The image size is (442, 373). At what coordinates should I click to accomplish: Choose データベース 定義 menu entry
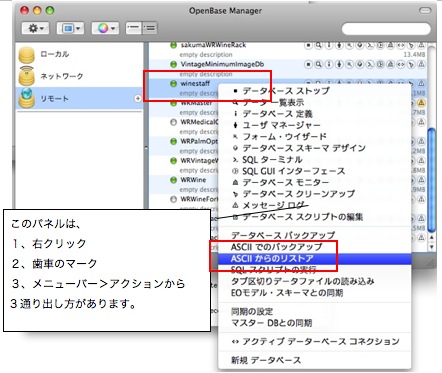(314, 114)
